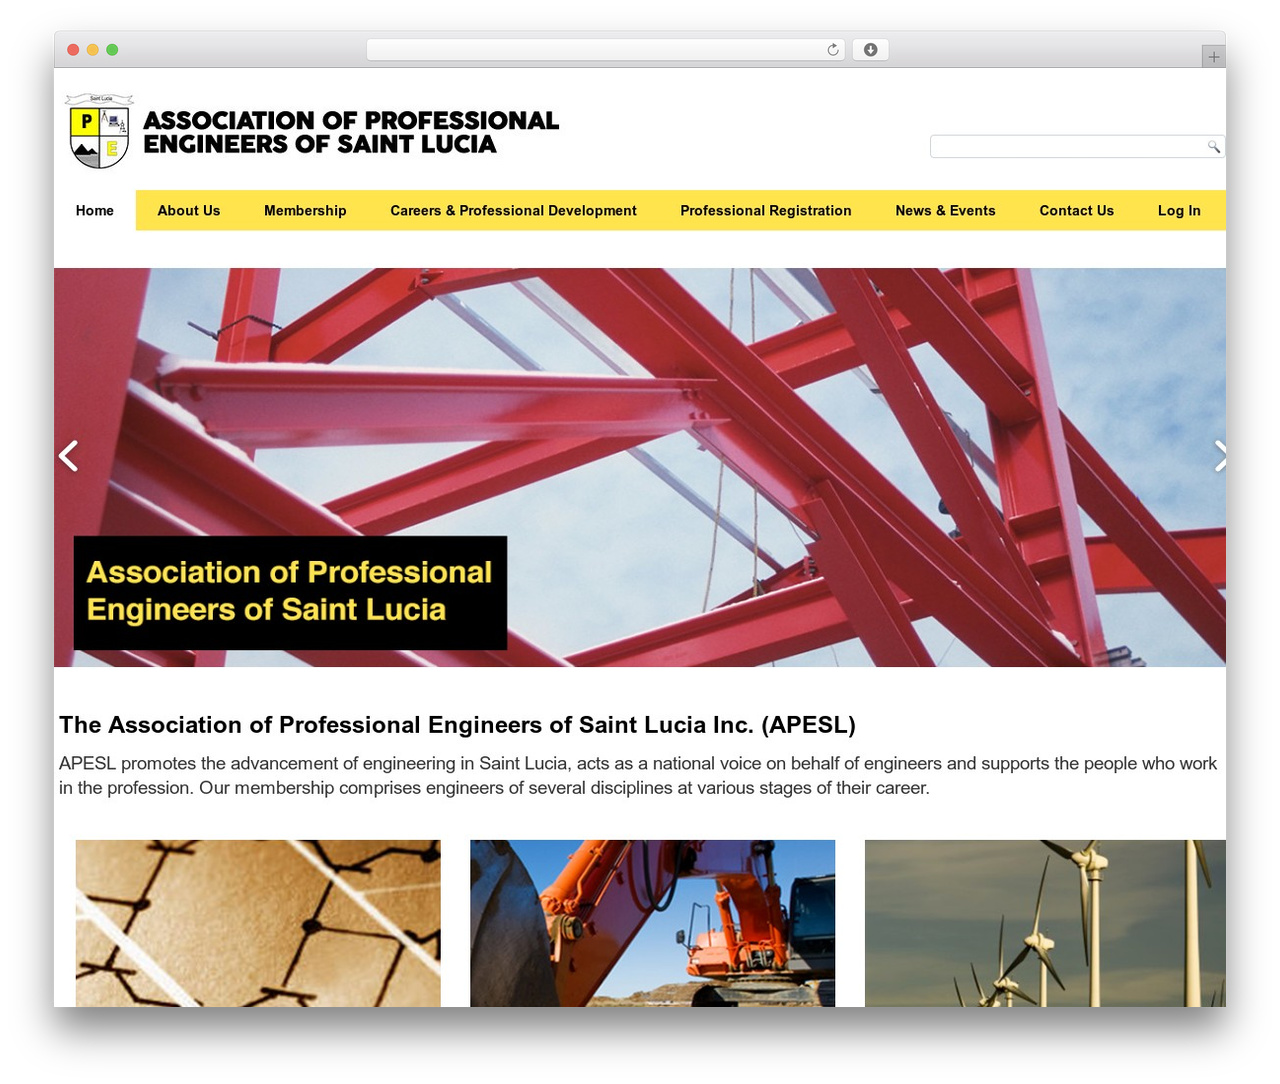Open the Membership menu item
The image size is (1280, 1084).
(305, 211)
